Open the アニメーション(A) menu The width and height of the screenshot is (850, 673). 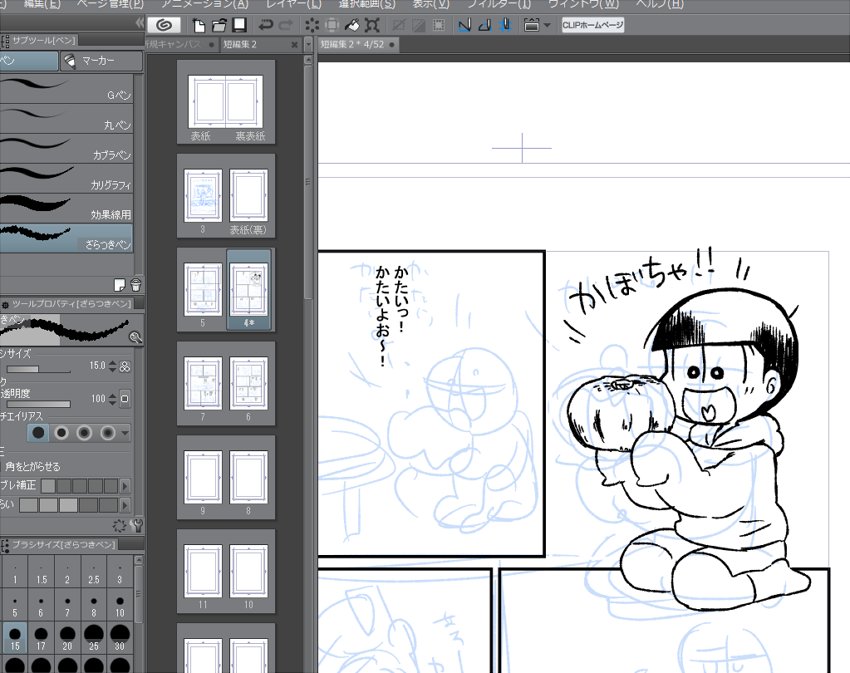(x=205, y=4)
